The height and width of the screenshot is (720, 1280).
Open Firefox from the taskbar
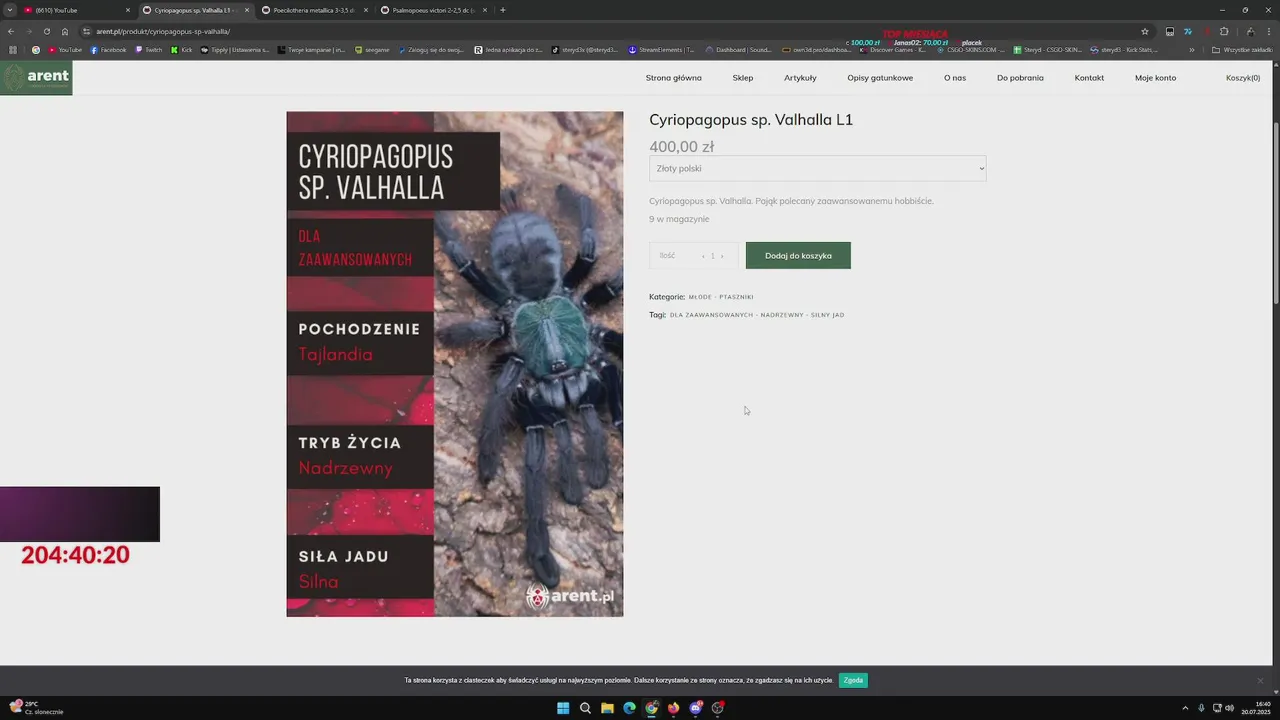673,708
